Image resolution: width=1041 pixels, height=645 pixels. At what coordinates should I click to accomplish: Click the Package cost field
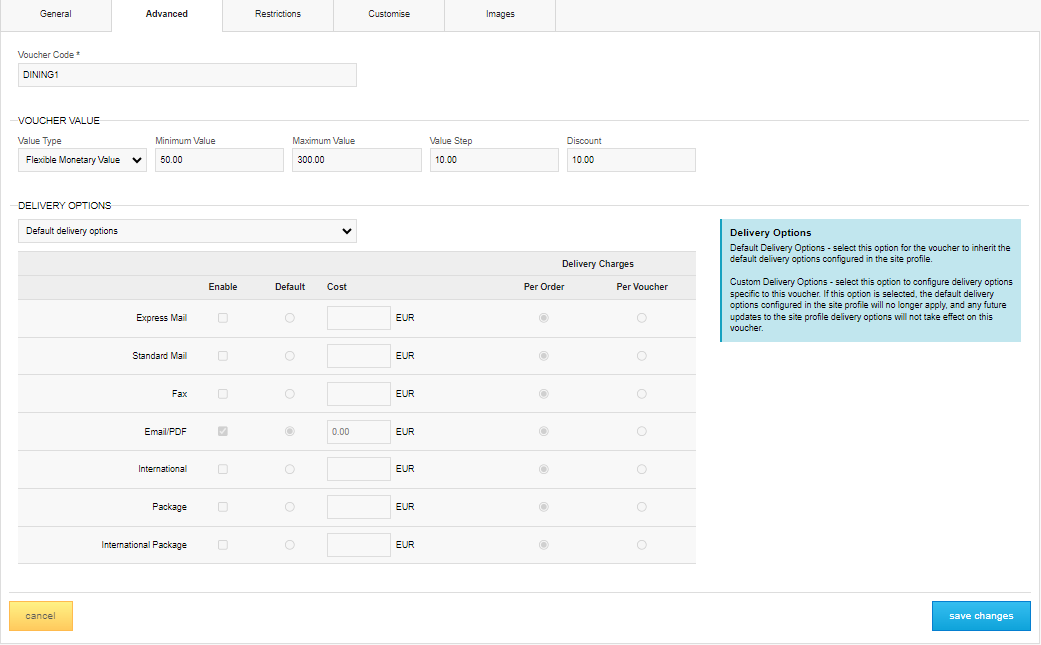359,507
